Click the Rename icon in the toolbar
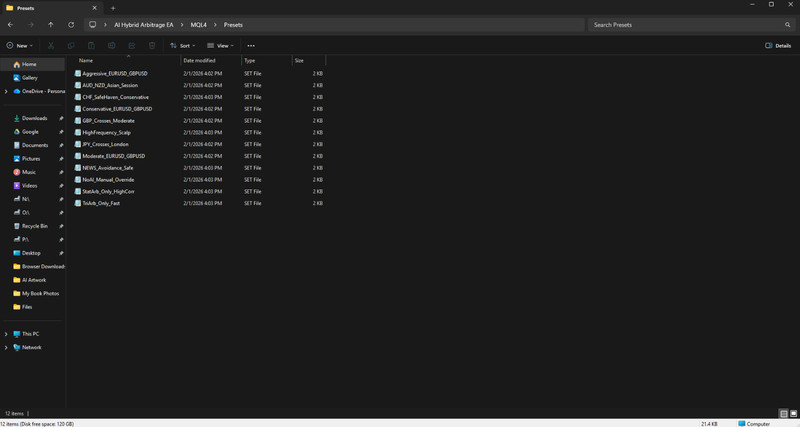Viewport: 800px width, 427px height. click(x=111, y=45)
